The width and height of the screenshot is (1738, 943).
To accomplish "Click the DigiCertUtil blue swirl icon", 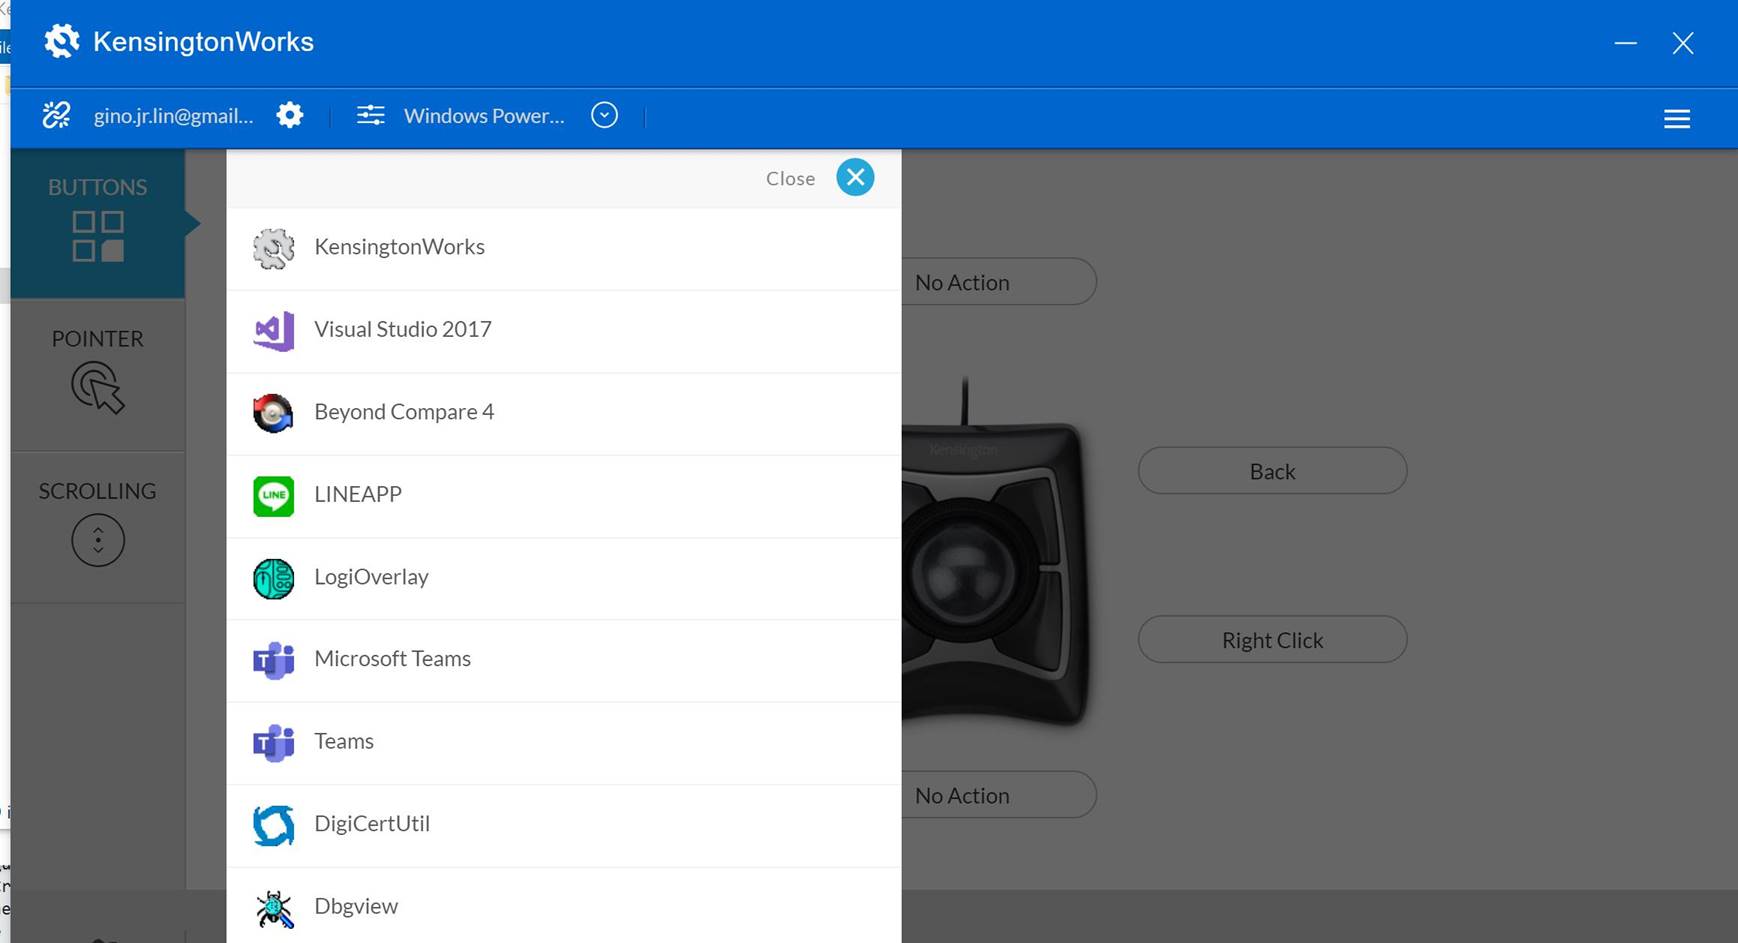I will 273,825.
